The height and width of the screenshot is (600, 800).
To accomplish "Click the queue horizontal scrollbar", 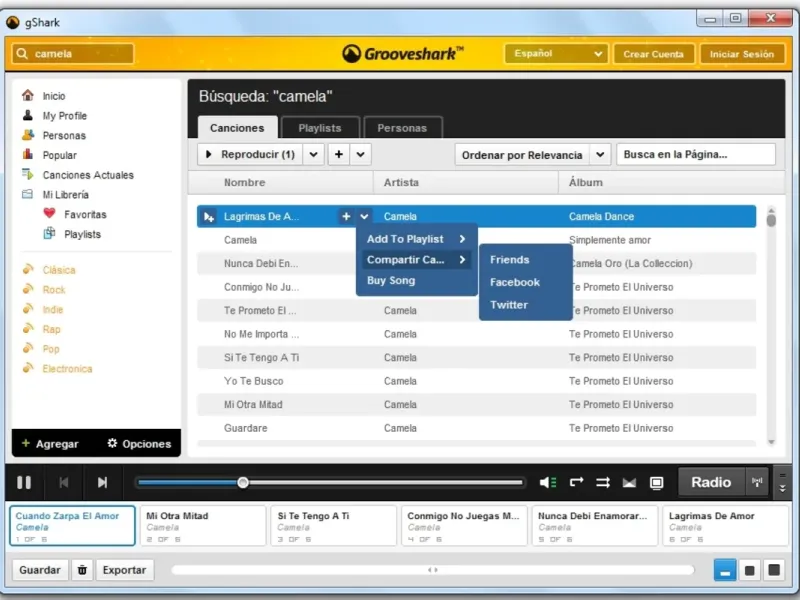I will click(433, 570).
